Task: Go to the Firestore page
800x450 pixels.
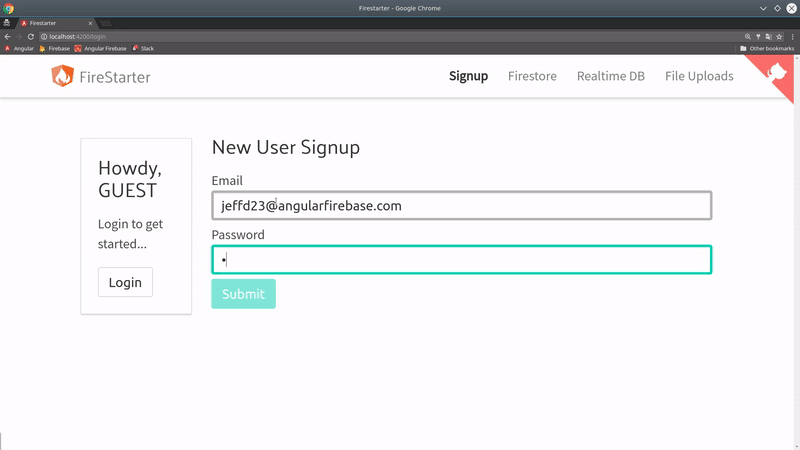Action: click(532, 76)
